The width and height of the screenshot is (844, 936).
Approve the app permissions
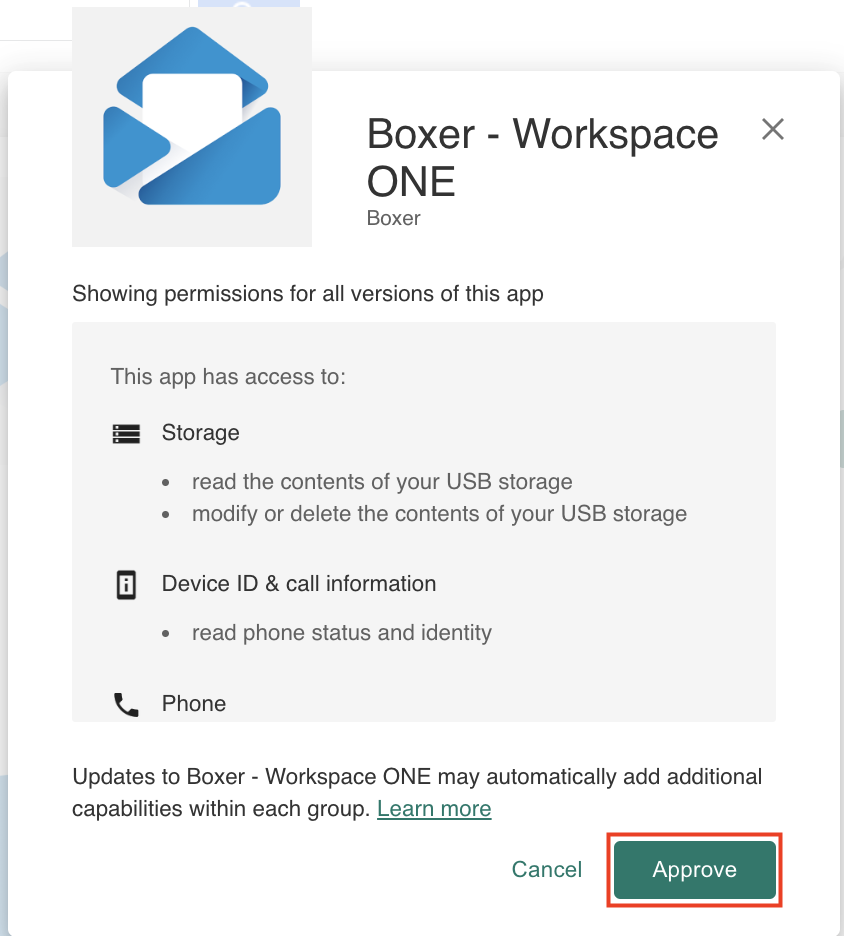[x=693, y=869]
